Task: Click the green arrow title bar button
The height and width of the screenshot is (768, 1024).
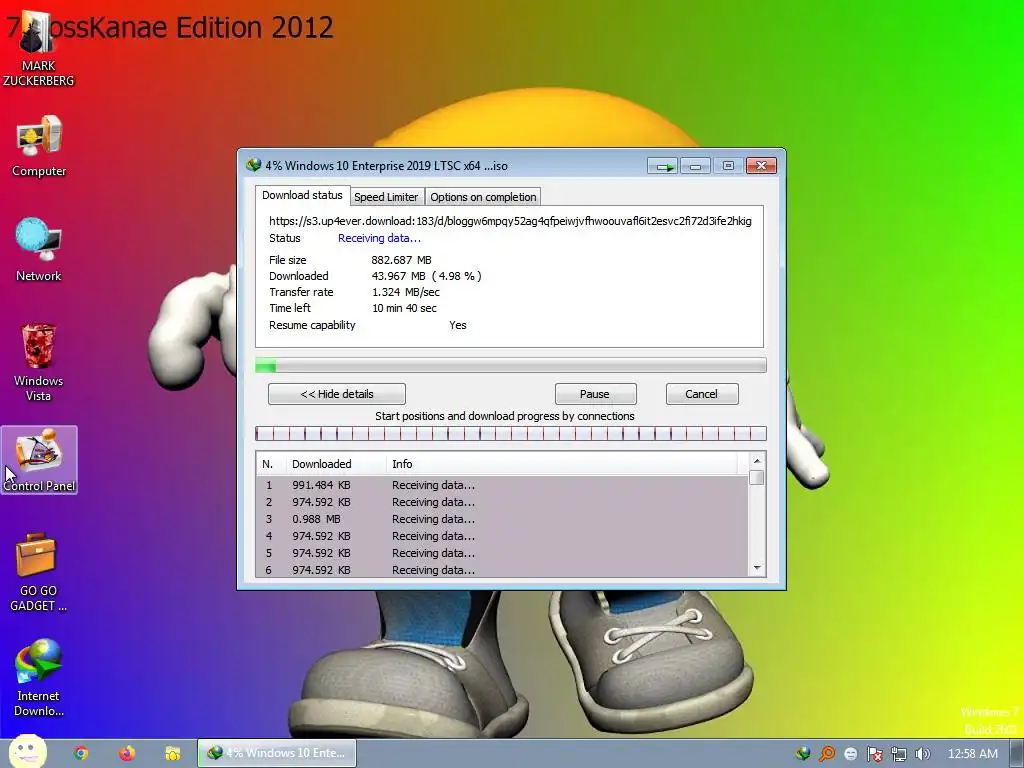Action: (x=663, y=166)
